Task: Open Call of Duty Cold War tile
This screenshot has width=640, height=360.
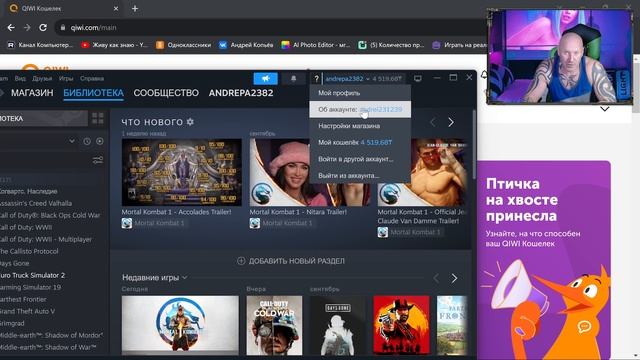Action: click(274, 325)
